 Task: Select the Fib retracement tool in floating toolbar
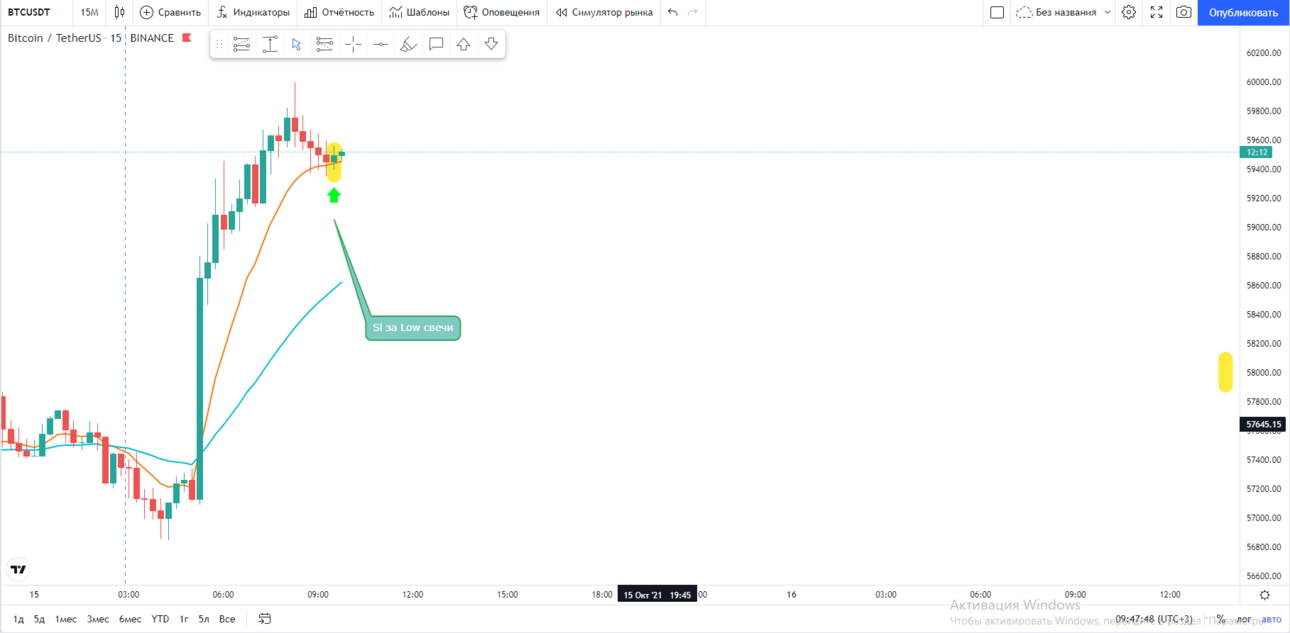pos(242,44)
